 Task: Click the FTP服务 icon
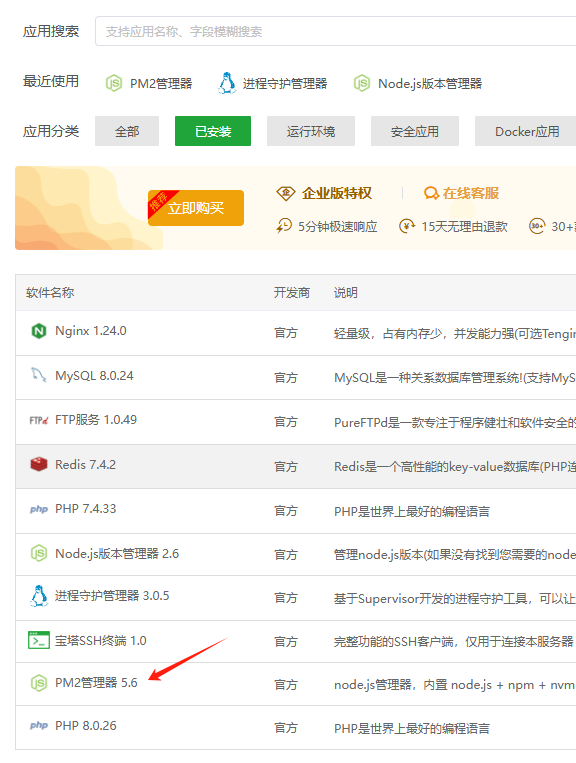click(x=39, y=420)
